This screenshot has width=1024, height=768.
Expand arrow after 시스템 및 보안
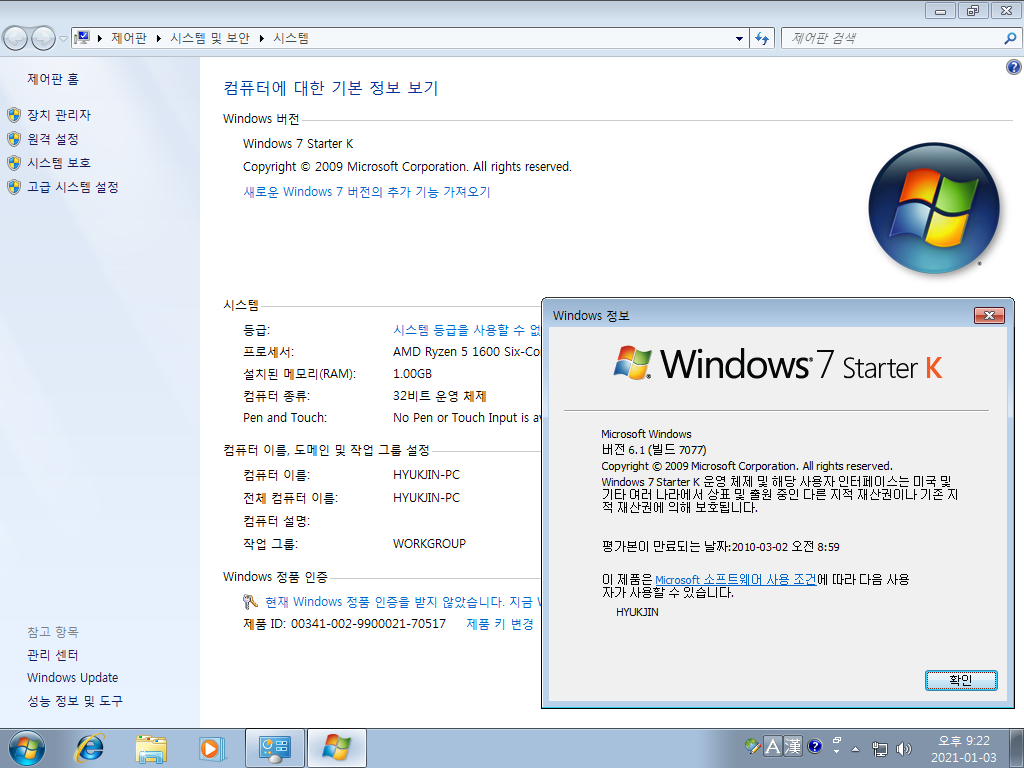point(261,39)
